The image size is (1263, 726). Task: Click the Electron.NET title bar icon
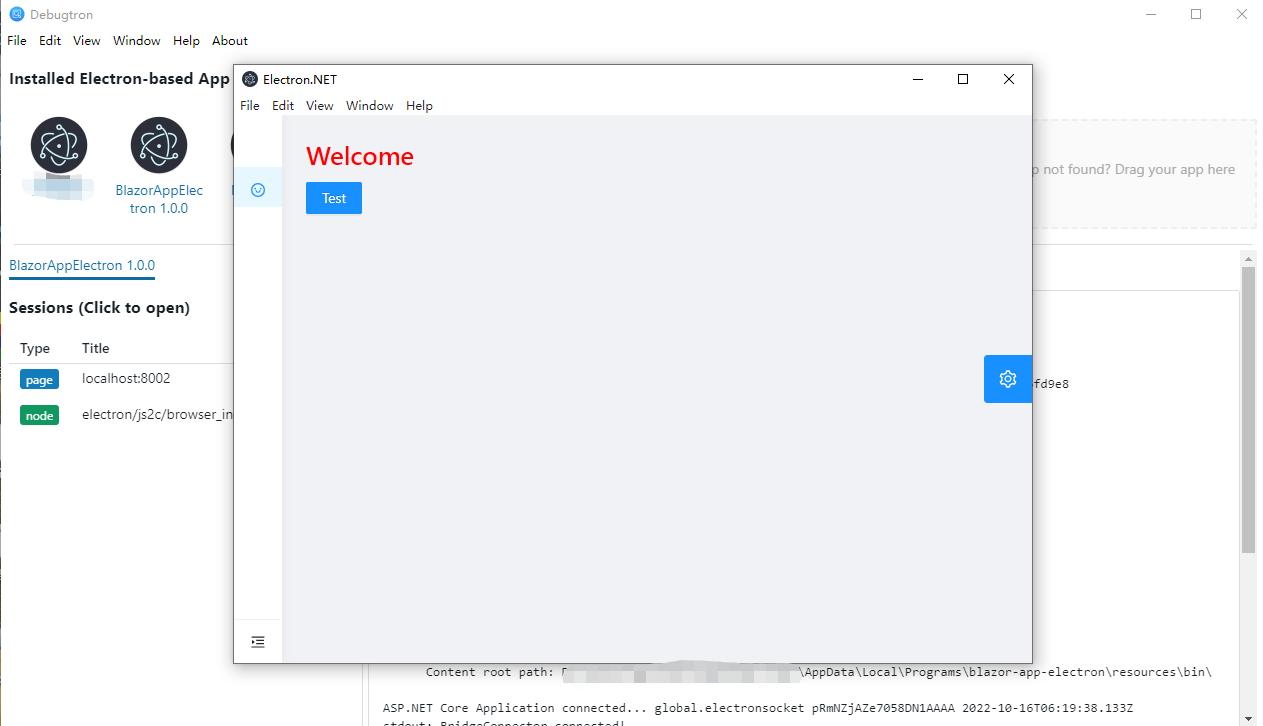tap(250, 79)
